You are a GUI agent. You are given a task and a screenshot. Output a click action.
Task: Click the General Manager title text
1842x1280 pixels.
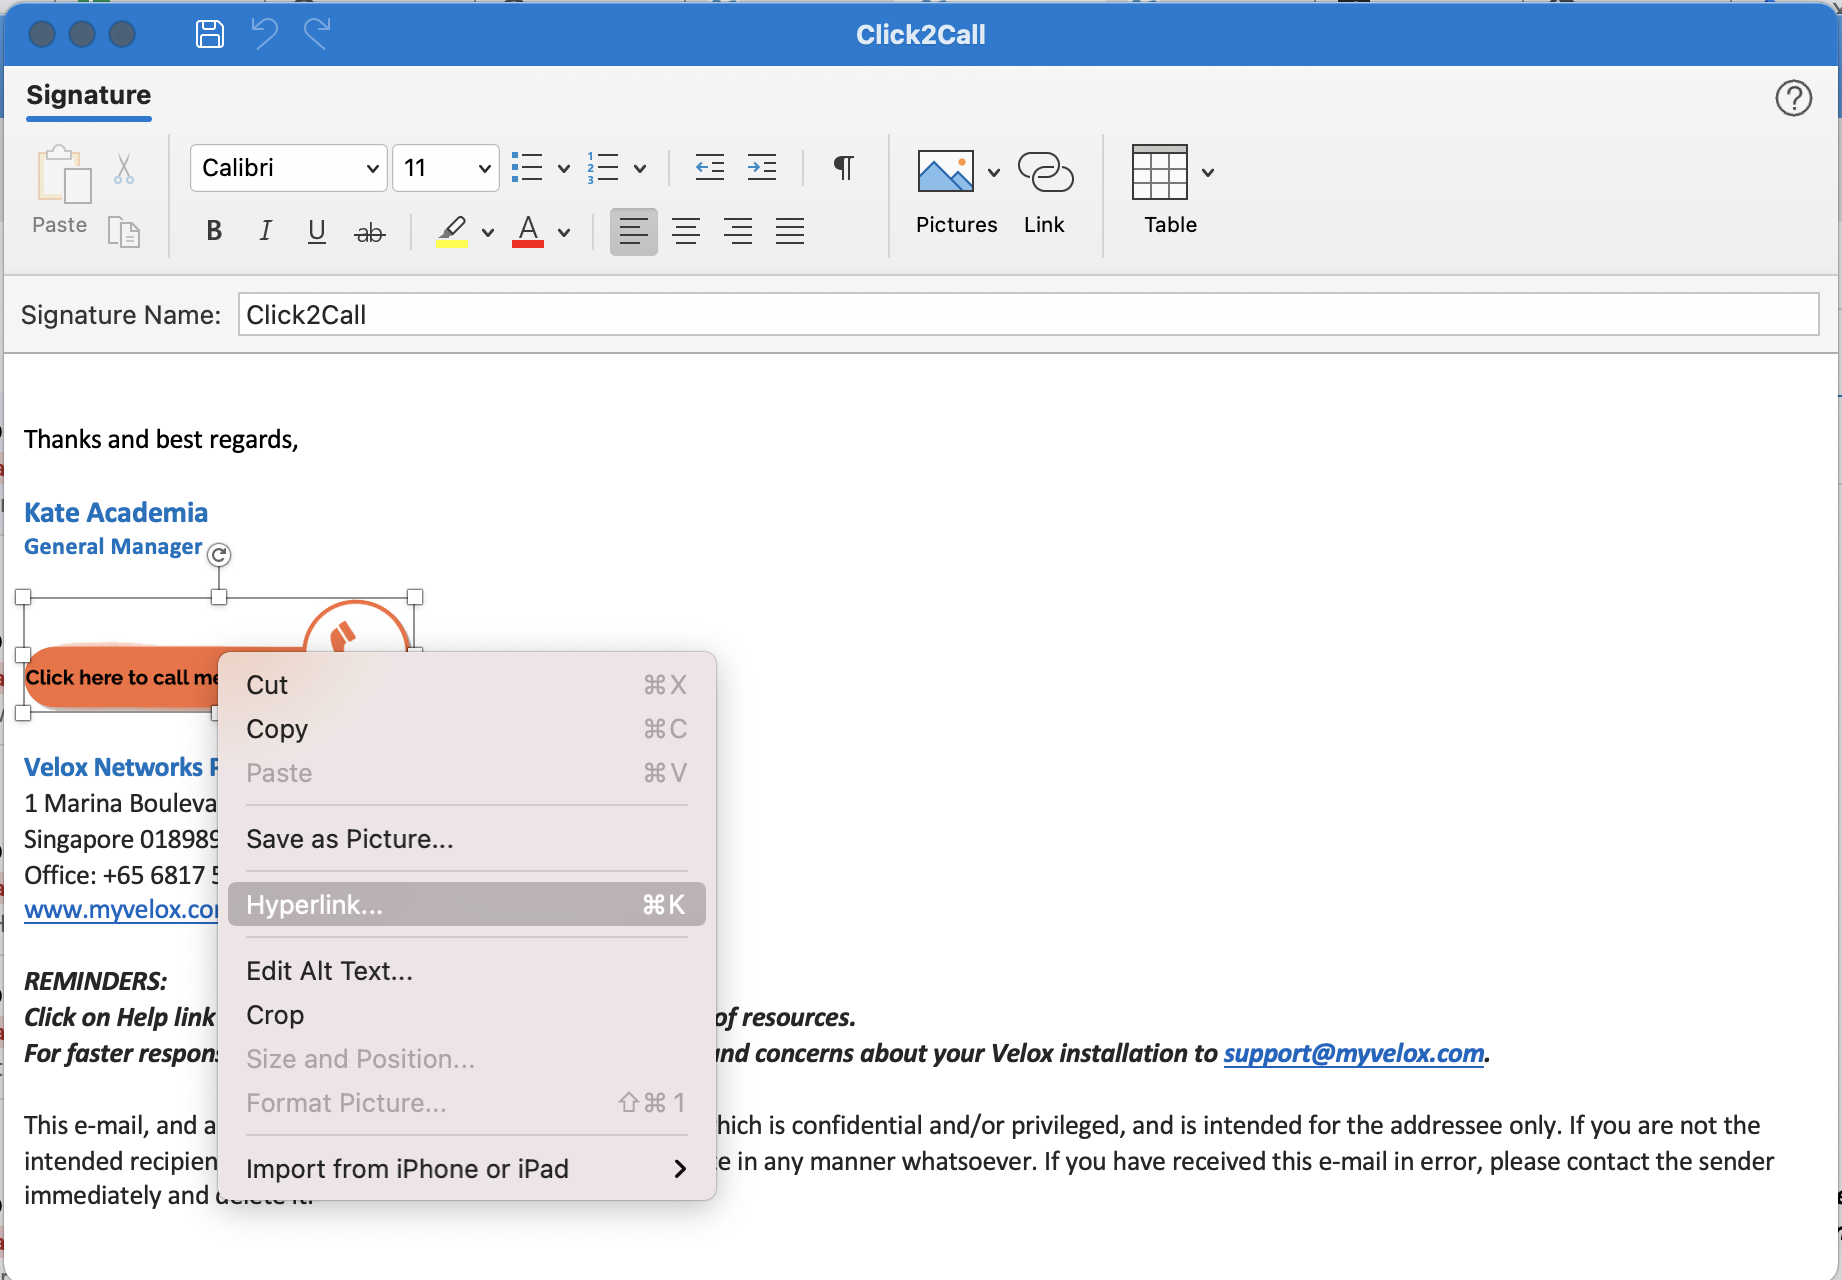[x=113, y=547]
